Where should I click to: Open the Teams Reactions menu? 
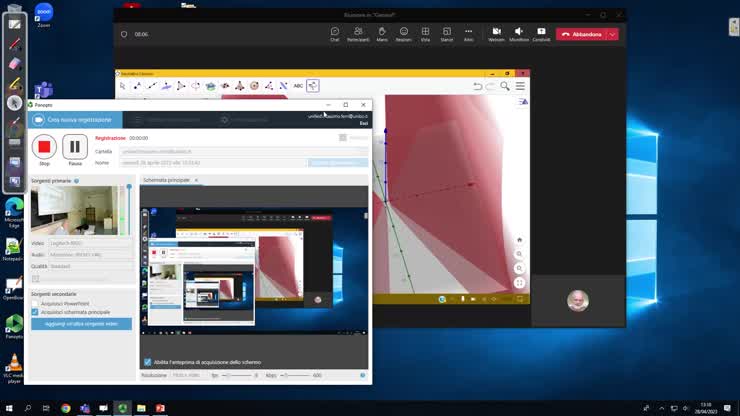click(404, 33)
